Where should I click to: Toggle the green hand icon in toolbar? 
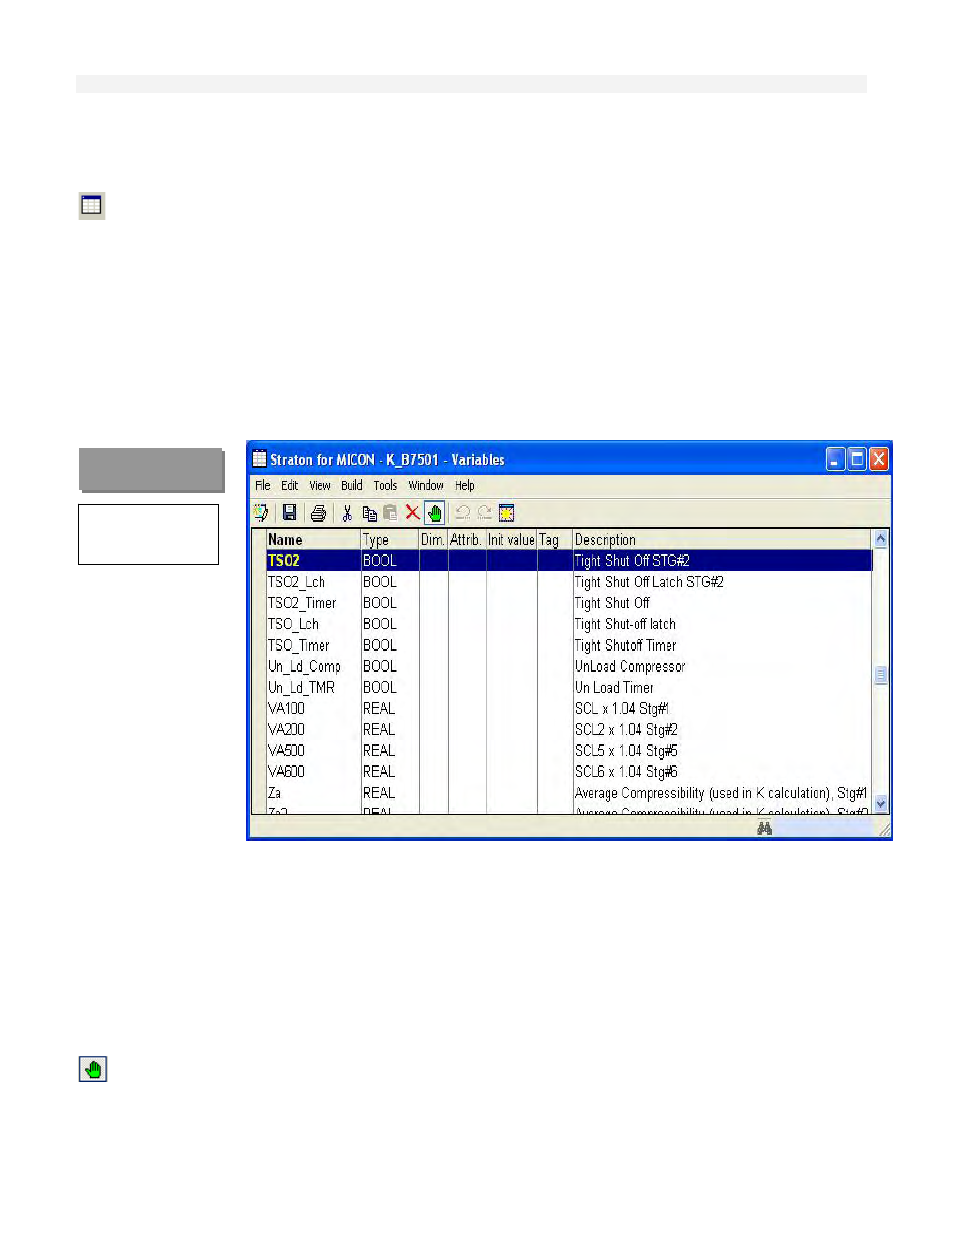click(434, 513)
